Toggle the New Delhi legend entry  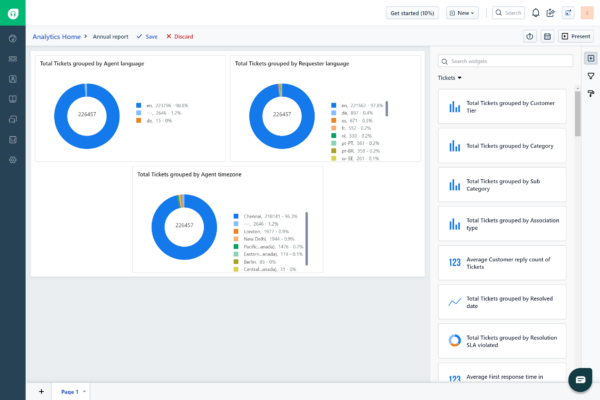click(x=264, y=239)
